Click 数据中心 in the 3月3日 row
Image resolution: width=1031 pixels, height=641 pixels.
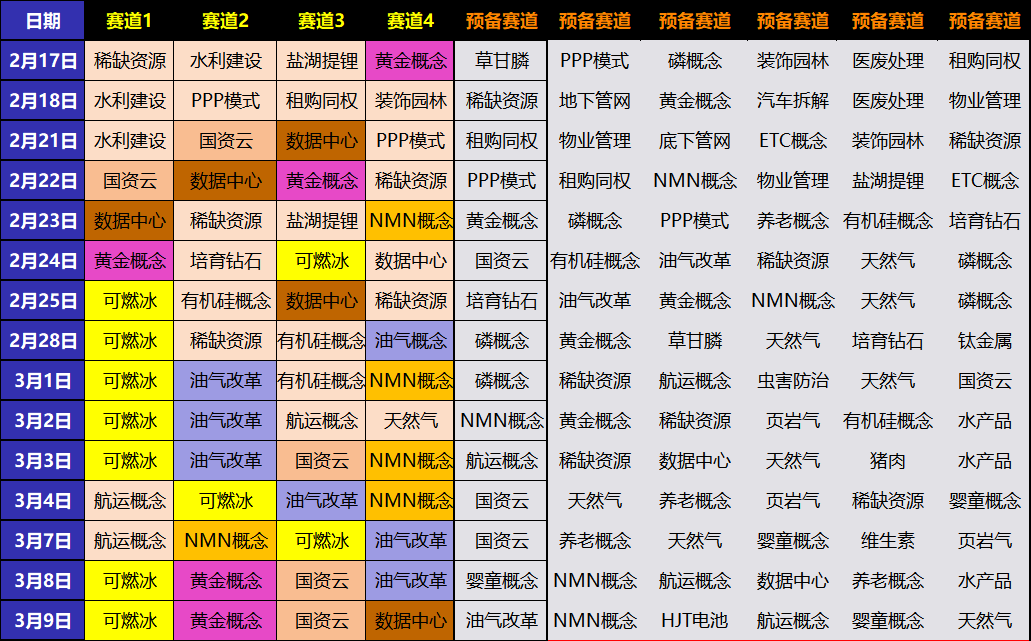694,461
